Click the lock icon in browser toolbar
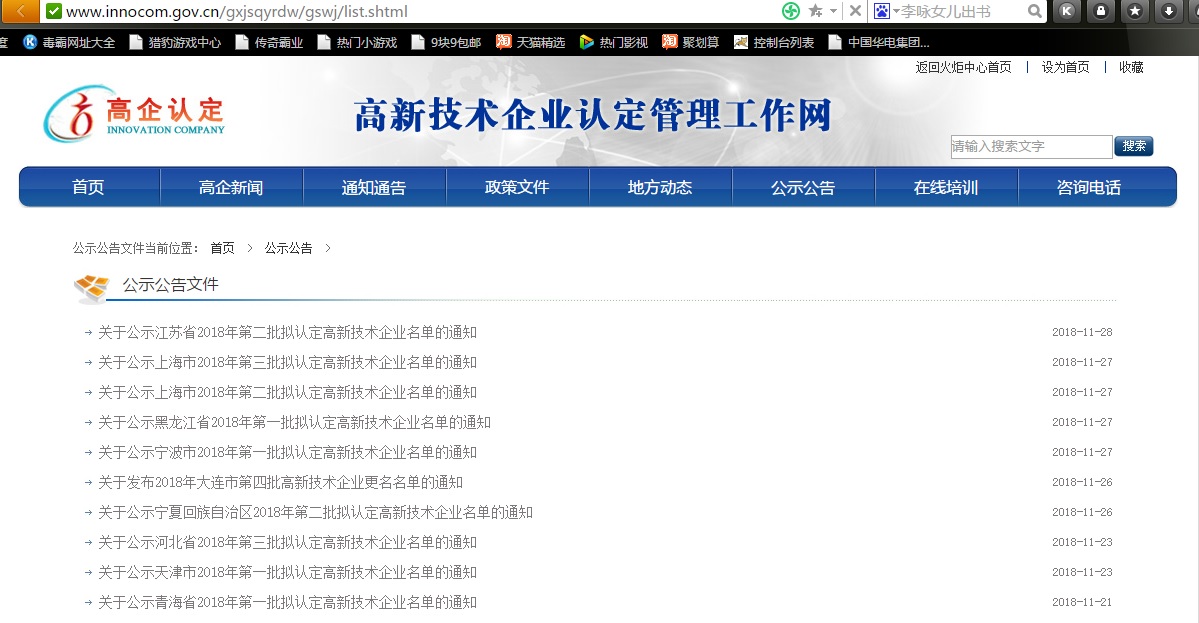Screen dimensions: 1199x623 1101,11
